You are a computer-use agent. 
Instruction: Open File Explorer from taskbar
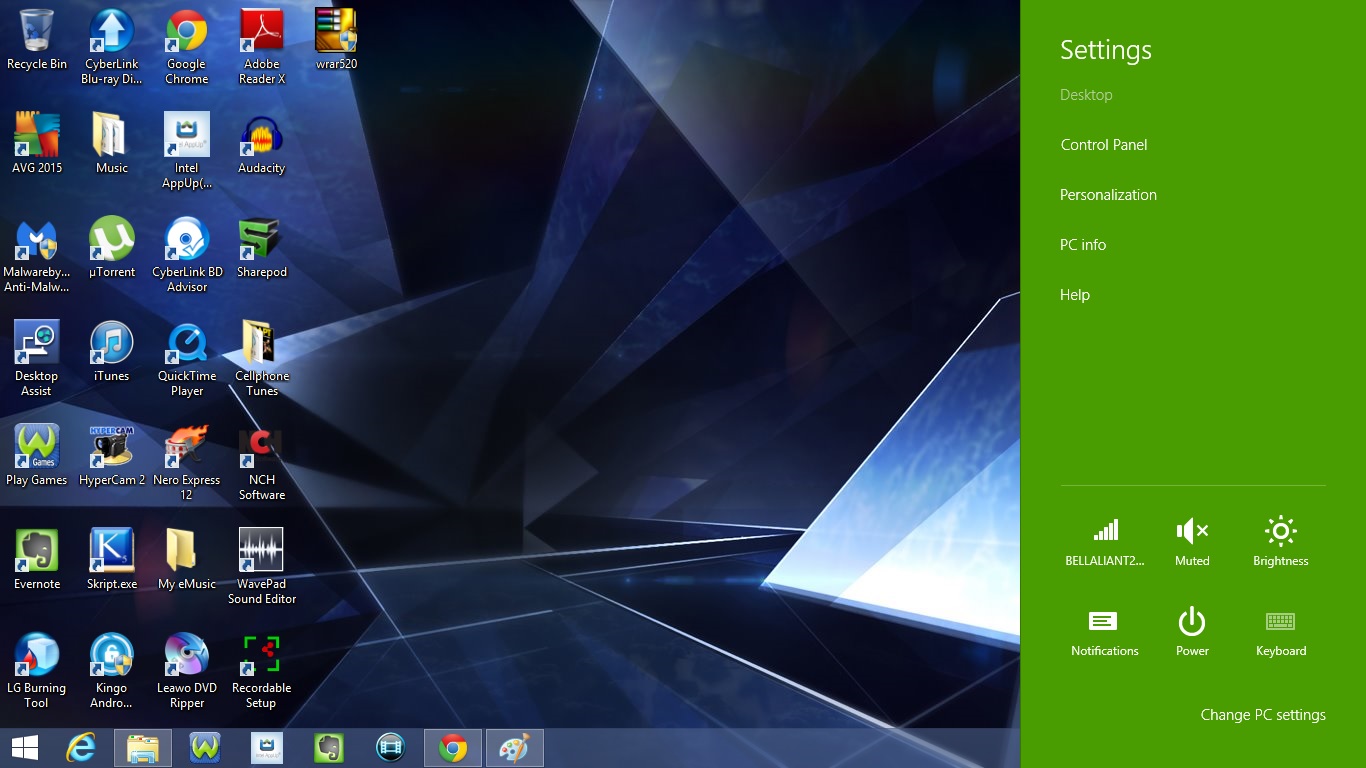coord(143,748)
